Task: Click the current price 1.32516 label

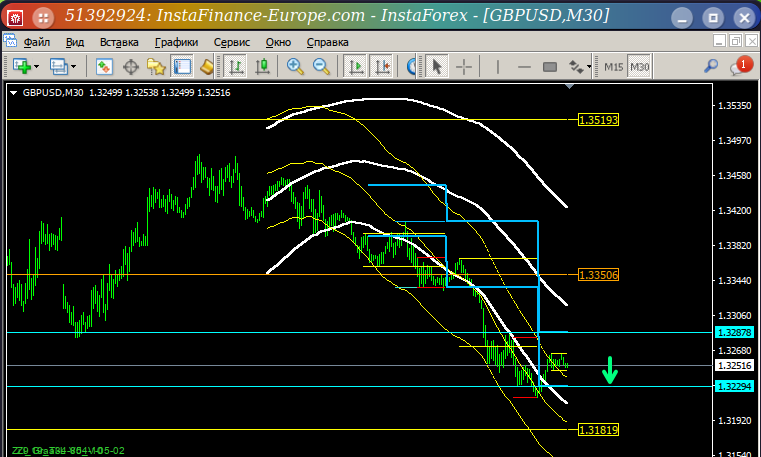Action: [735, 365]
